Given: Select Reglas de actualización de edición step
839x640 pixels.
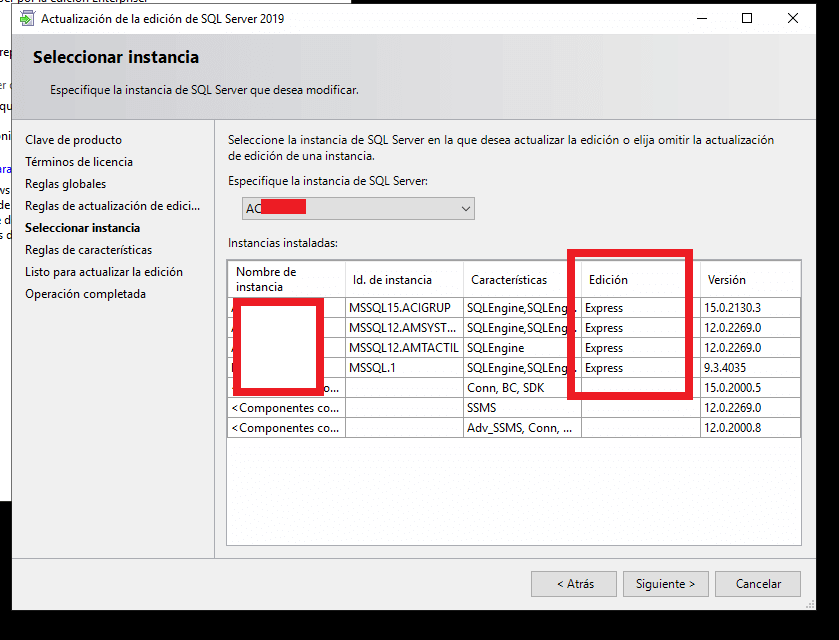Looking at the screenshot, I should click(x=112, y=205).
